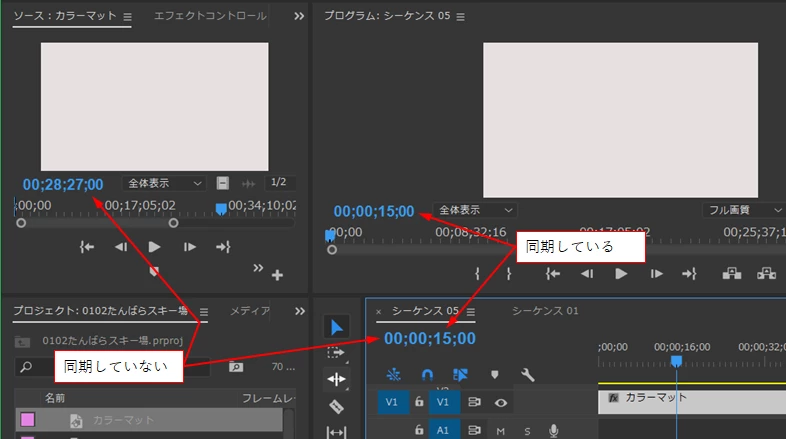786x439 pixels.
Task: Step back one frame in Source monitor
Action: 121,247
